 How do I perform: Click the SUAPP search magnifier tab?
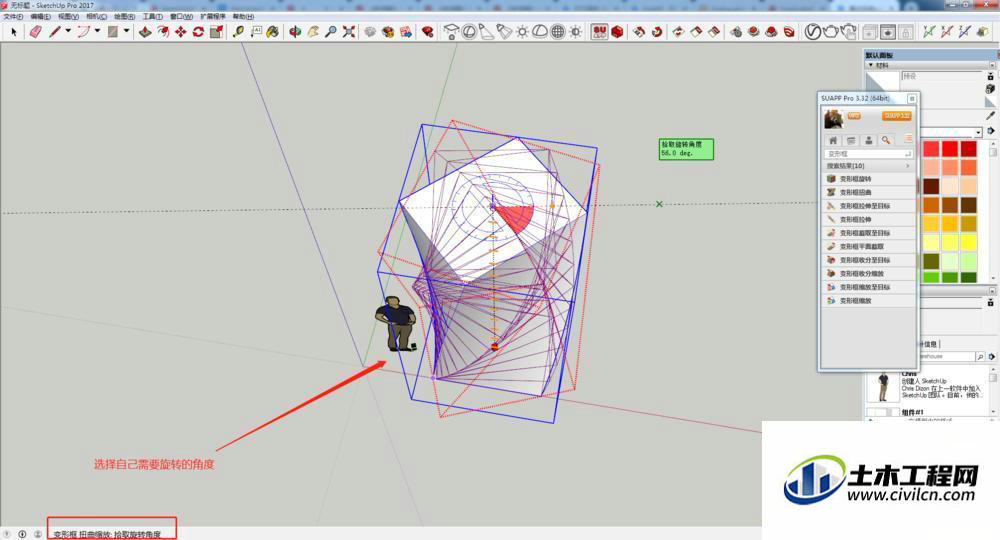pos(886,140)
